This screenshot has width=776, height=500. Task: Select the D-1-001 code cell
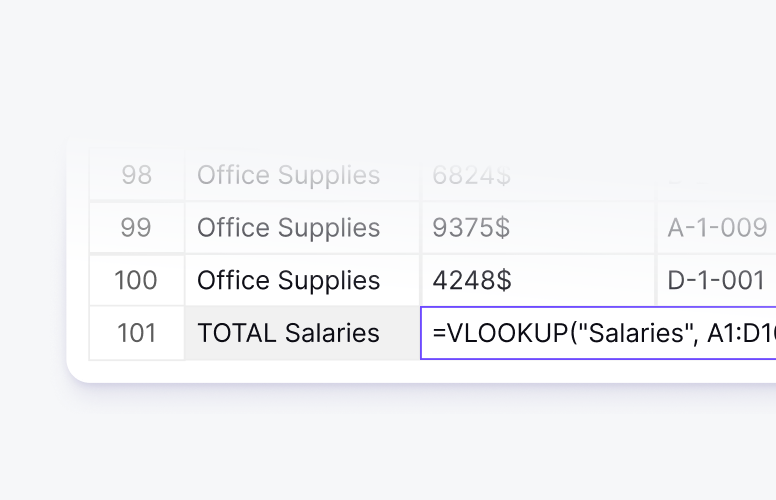[x=717, y=281]
